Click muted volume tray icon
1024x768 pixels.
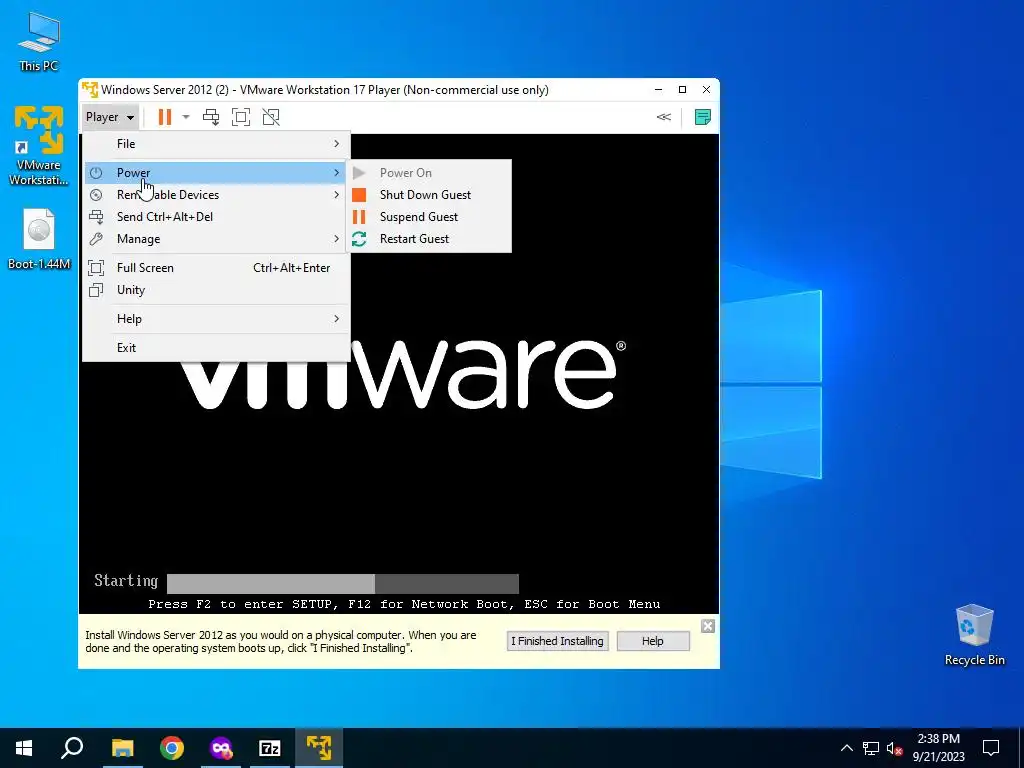pyautogui.click(x=894, y=748)
